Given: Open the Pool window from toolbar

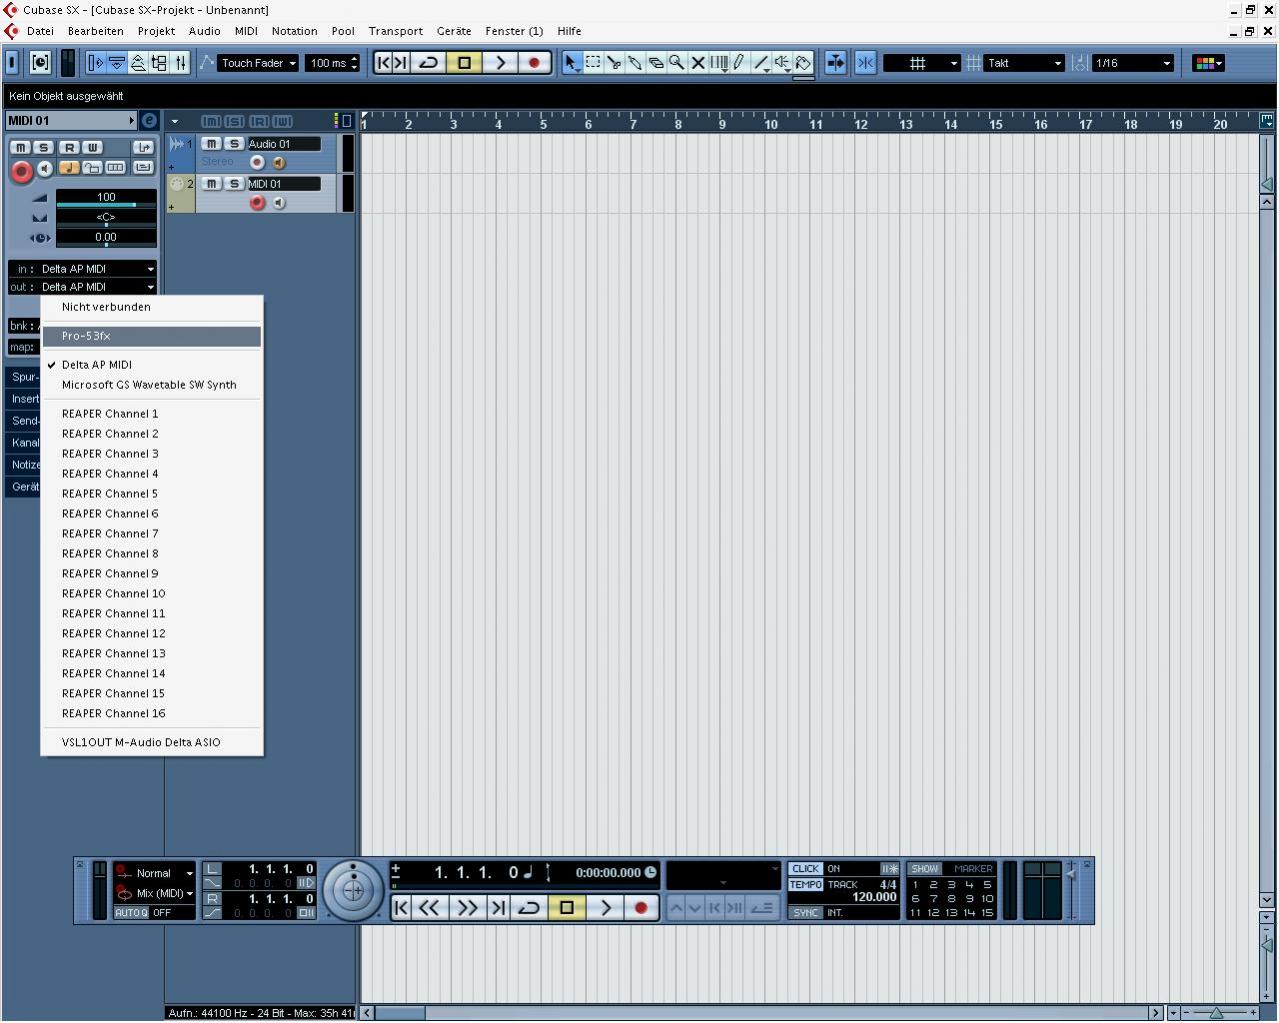Looking at the screenshot, I should pos(159,63).
